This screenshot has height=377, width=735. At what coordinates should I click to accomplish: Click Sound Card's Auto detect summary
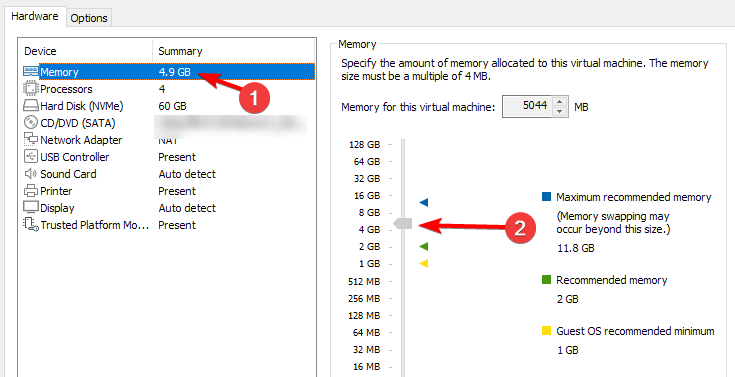point(187,174)
